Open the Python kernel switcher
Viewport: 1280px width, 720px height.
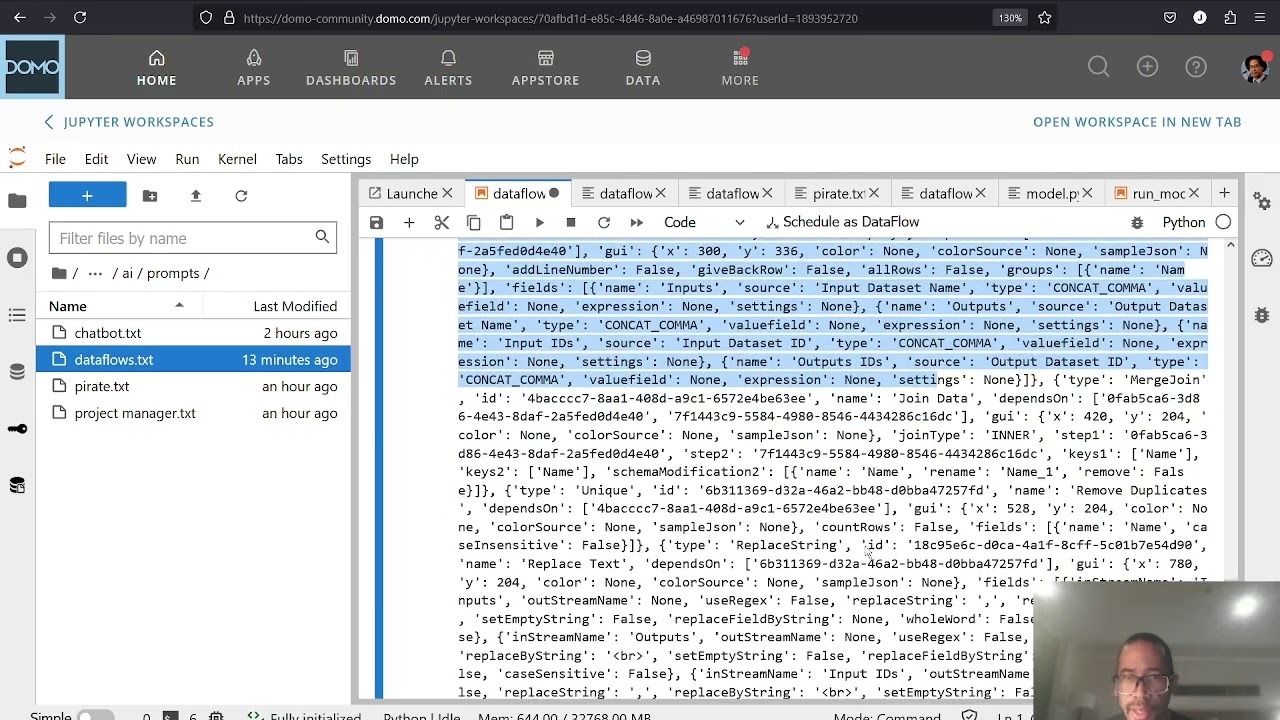click(1184, 223)
